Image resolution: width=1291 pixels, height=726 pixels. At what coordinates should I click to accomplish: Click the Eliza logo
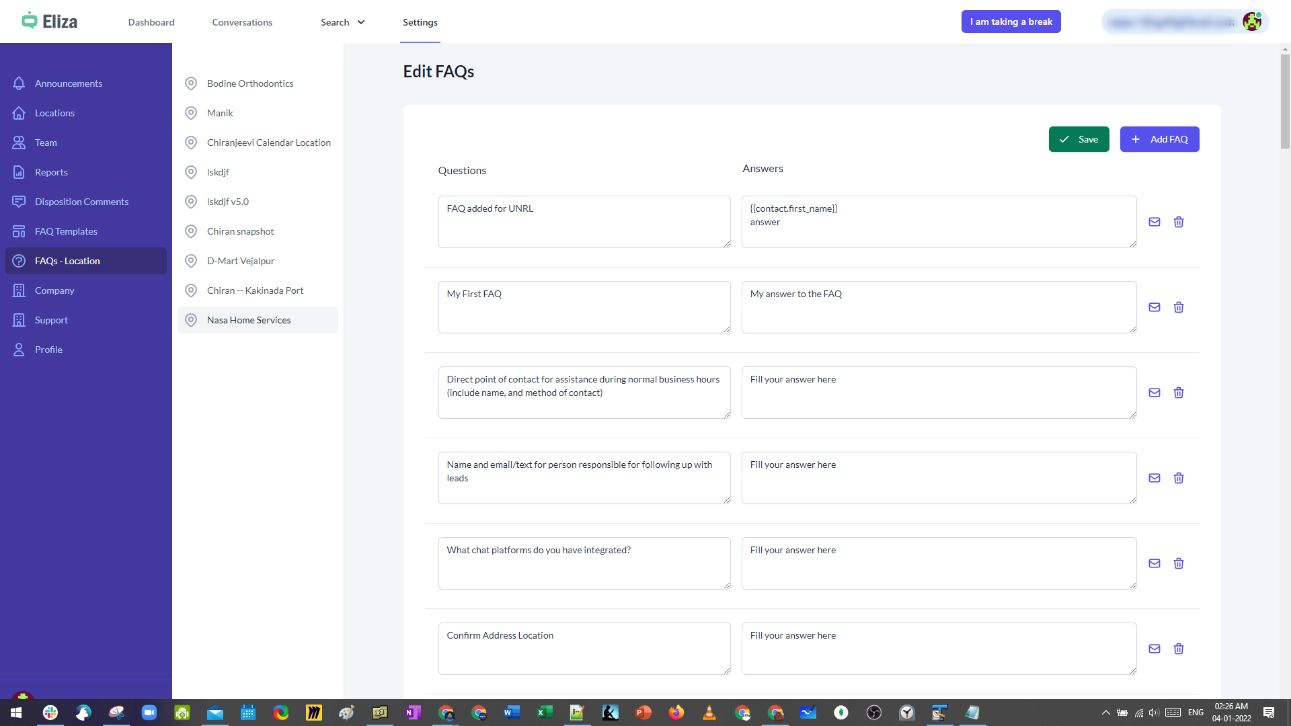tap(49, 21)
